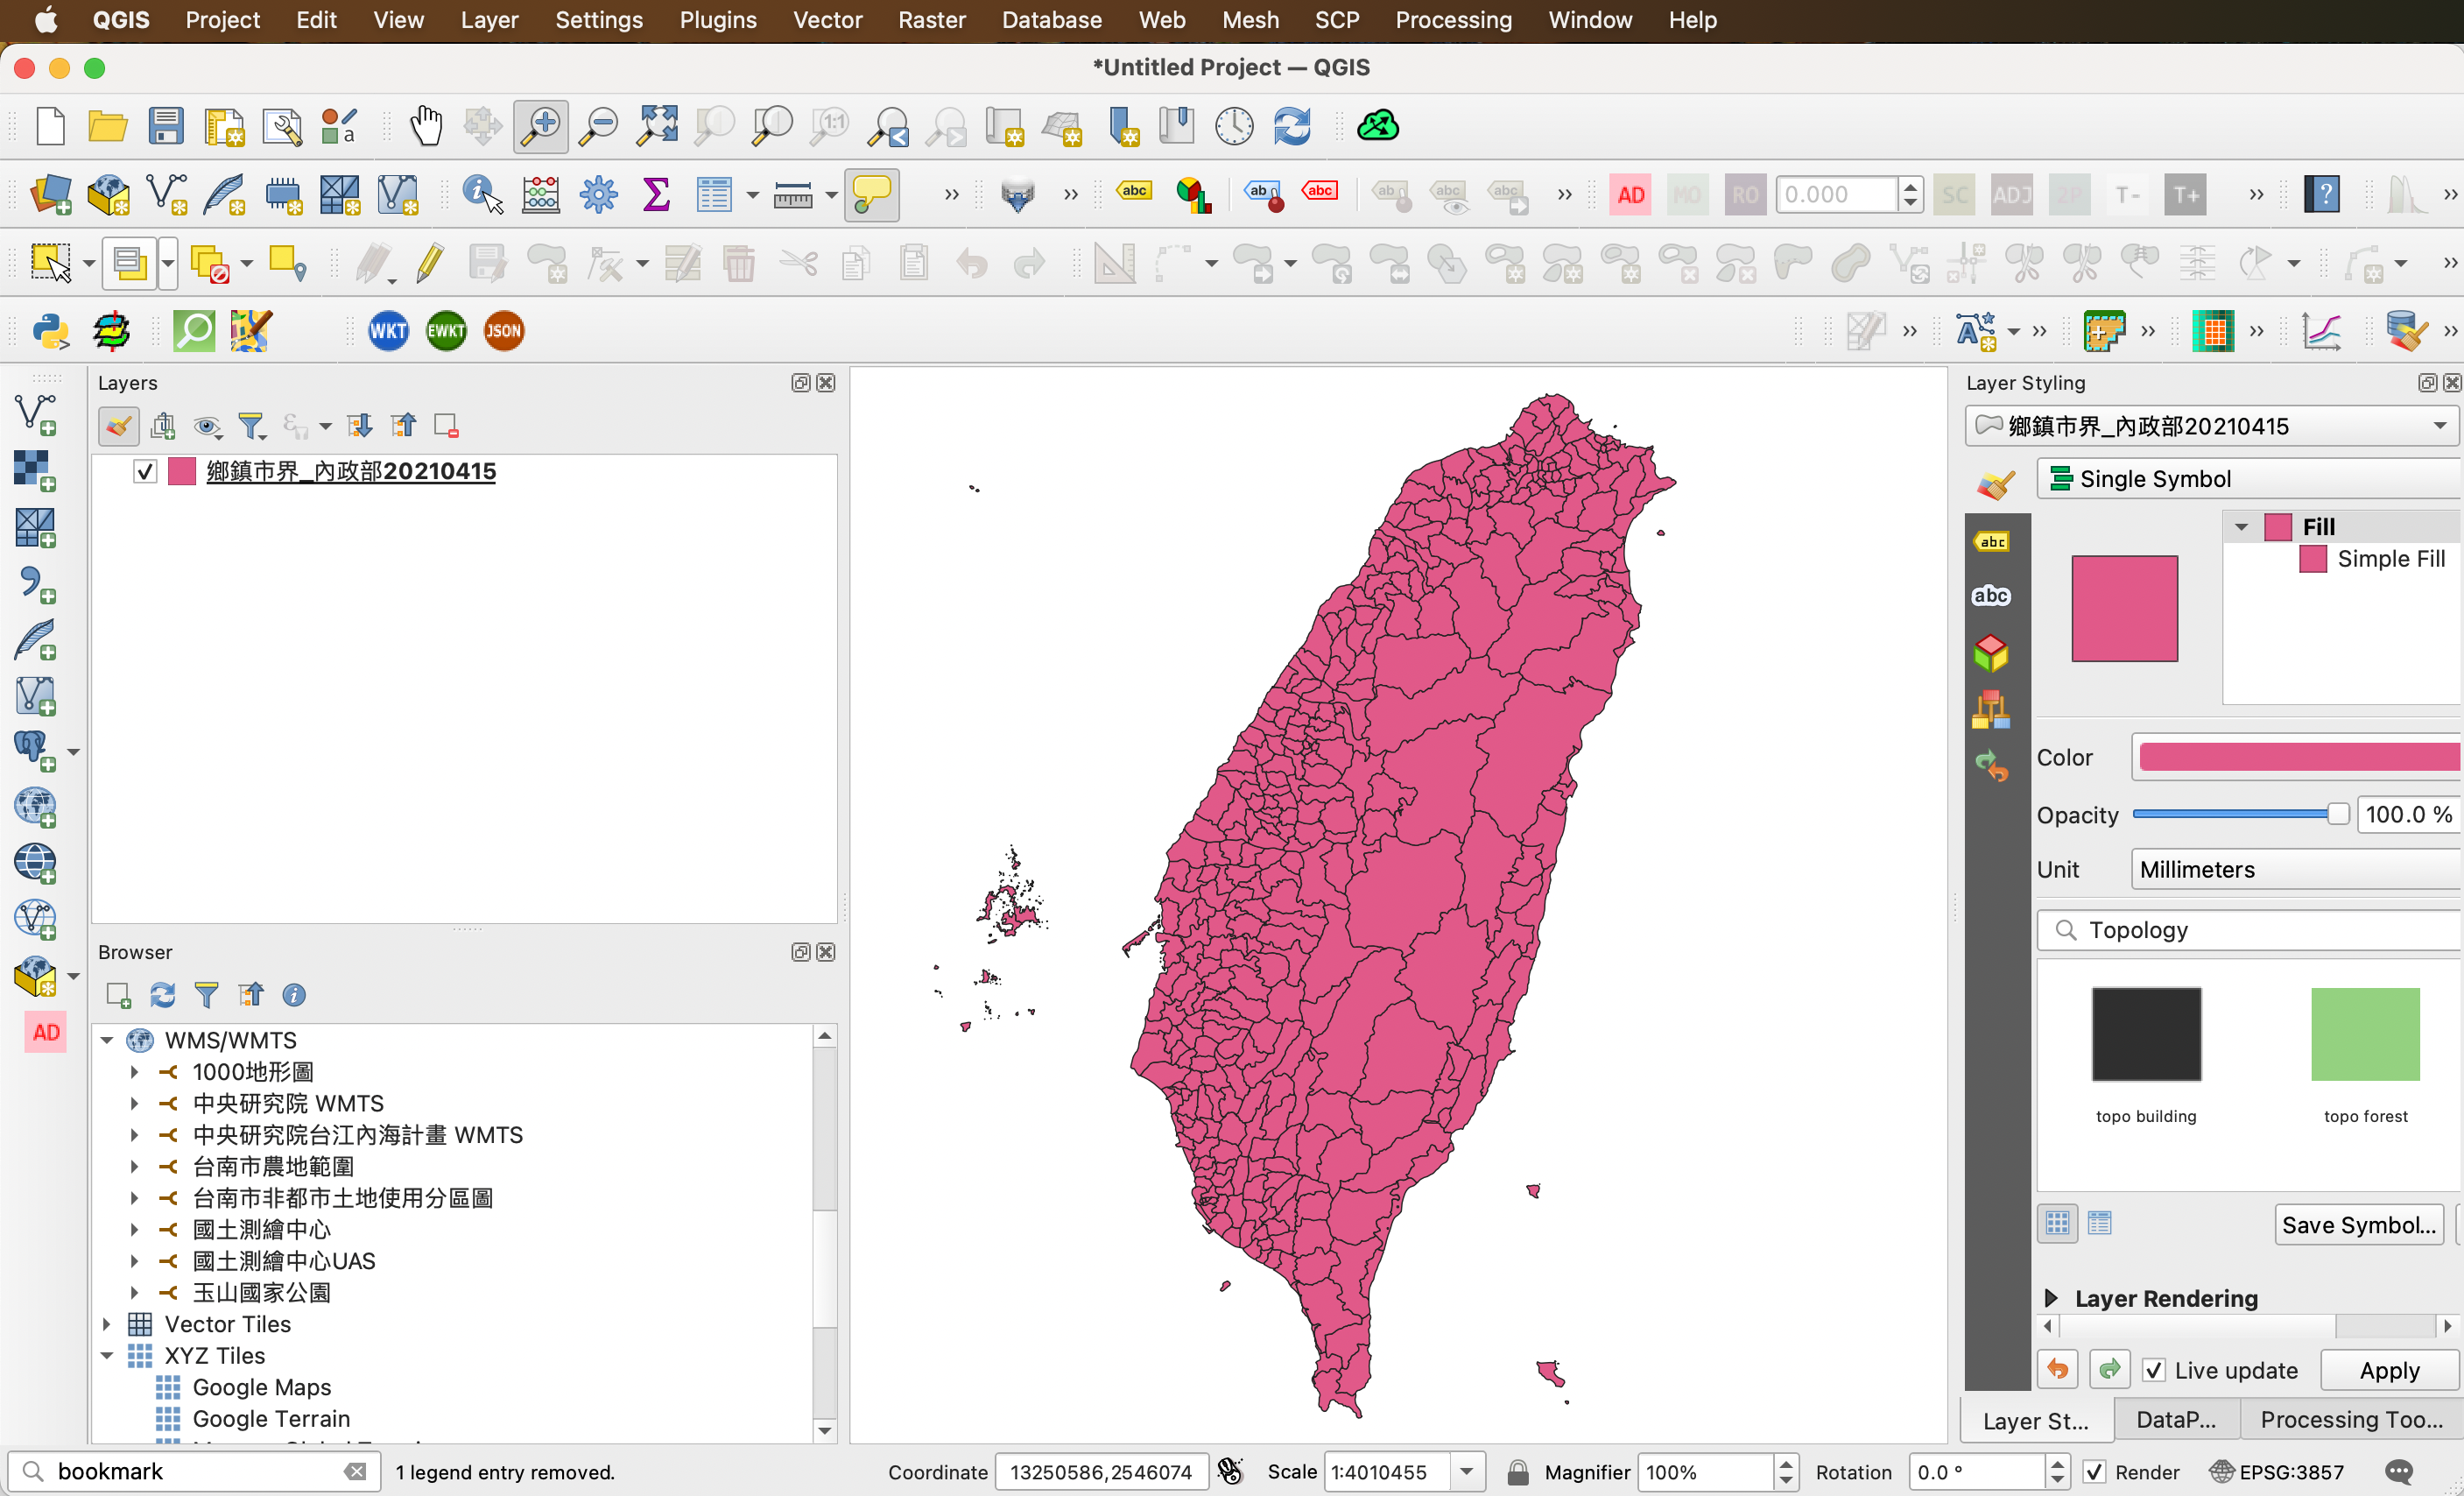This screenshot has width=2464, height=1496.
Task: Click the Refresh map icon
Action: pyautogui.click(x=1292, y=127)
